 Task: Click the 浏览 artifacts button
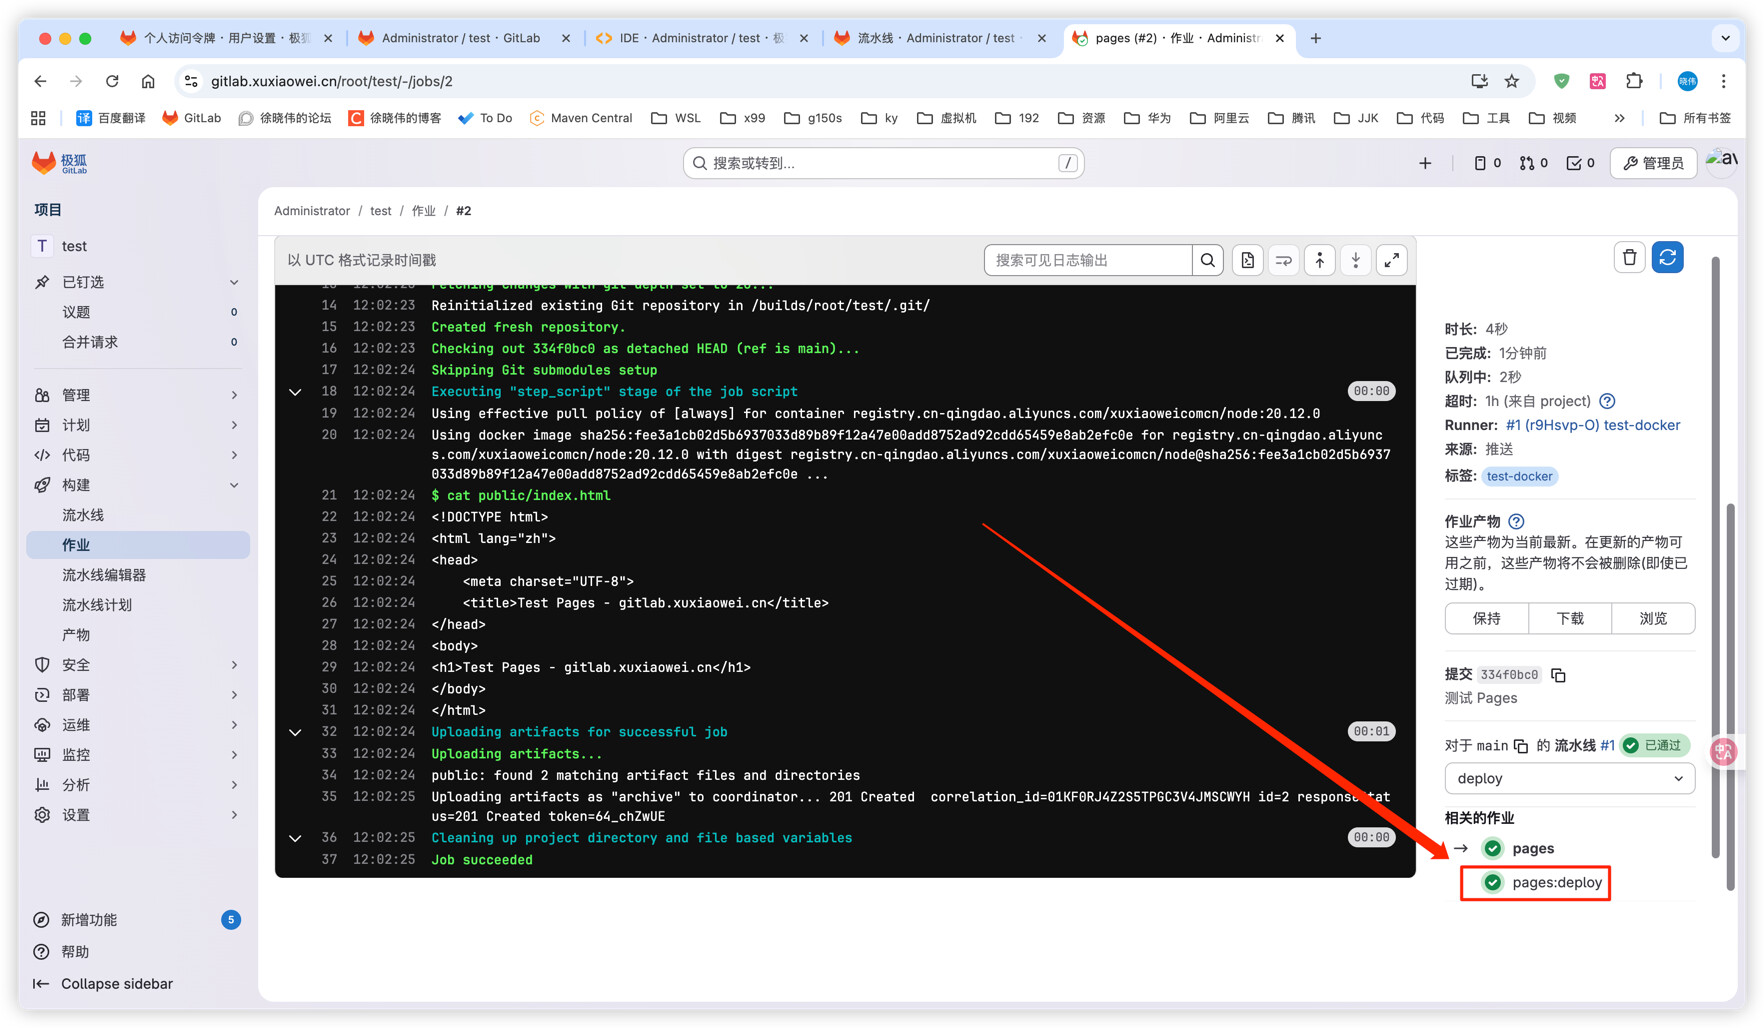(1652, 618)
